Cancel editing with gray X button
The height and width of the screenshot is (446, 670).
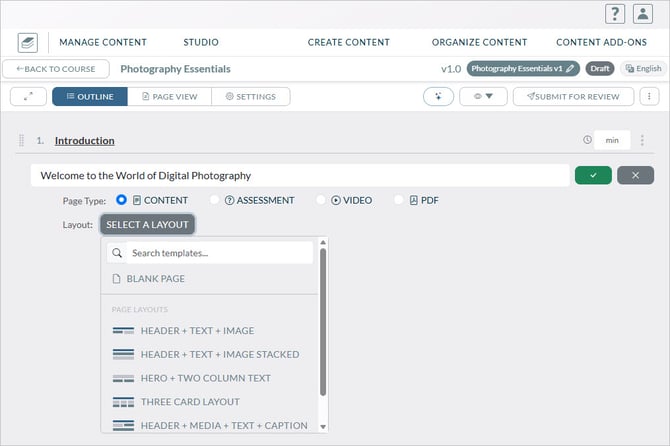pyautogui.click(x=635, y=175)
